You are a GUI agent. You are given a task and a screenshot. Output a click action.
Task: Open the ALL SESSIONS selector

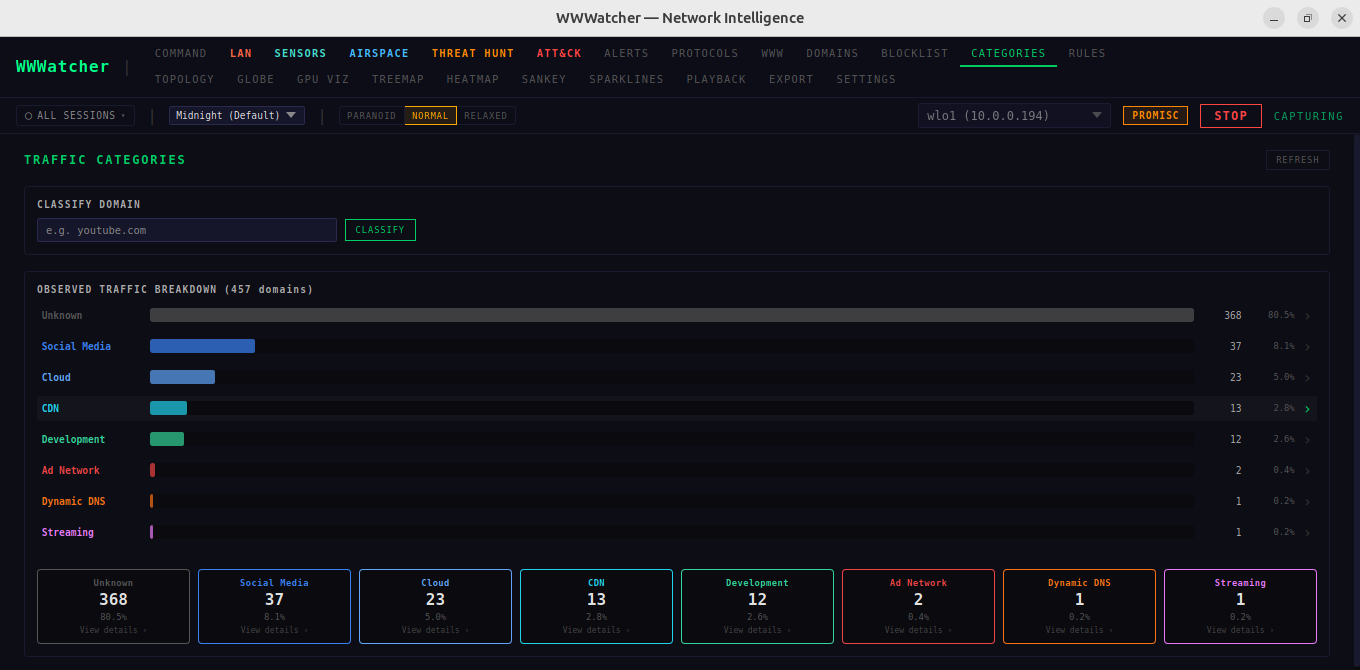[75, 116]
